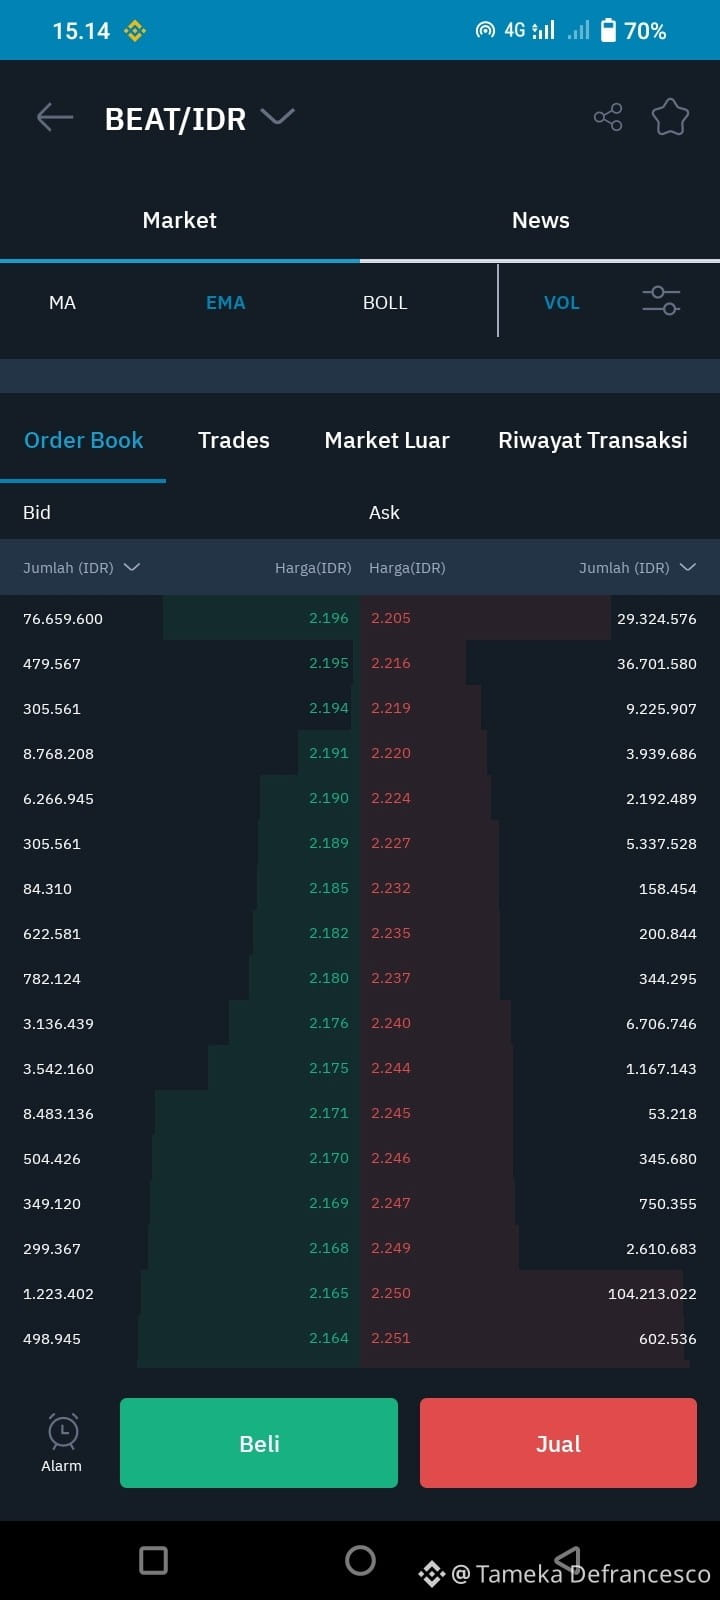Open the share icon
The image size is (720, 1600).
coord(608,118)
